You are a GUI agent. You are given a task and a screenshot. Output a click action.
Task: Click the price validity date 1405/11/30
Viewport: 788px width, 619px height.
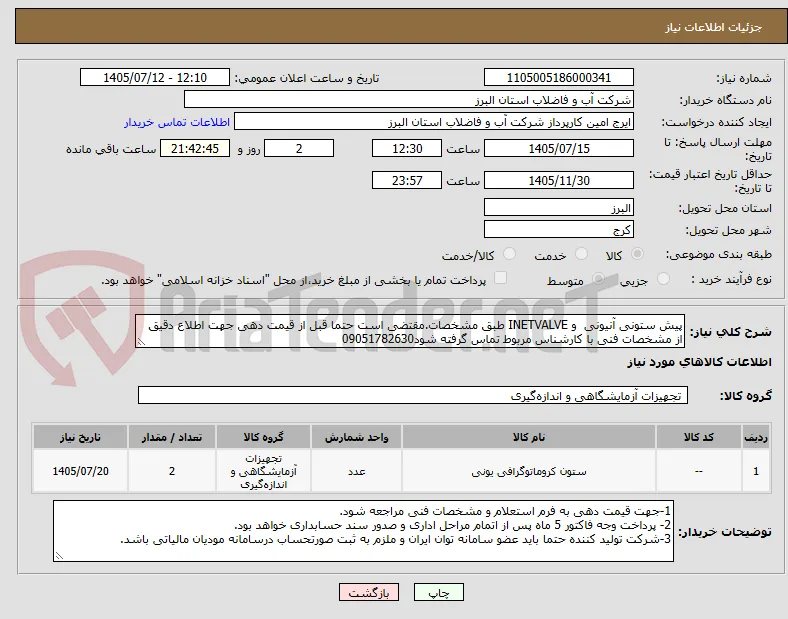pos(559,180)
